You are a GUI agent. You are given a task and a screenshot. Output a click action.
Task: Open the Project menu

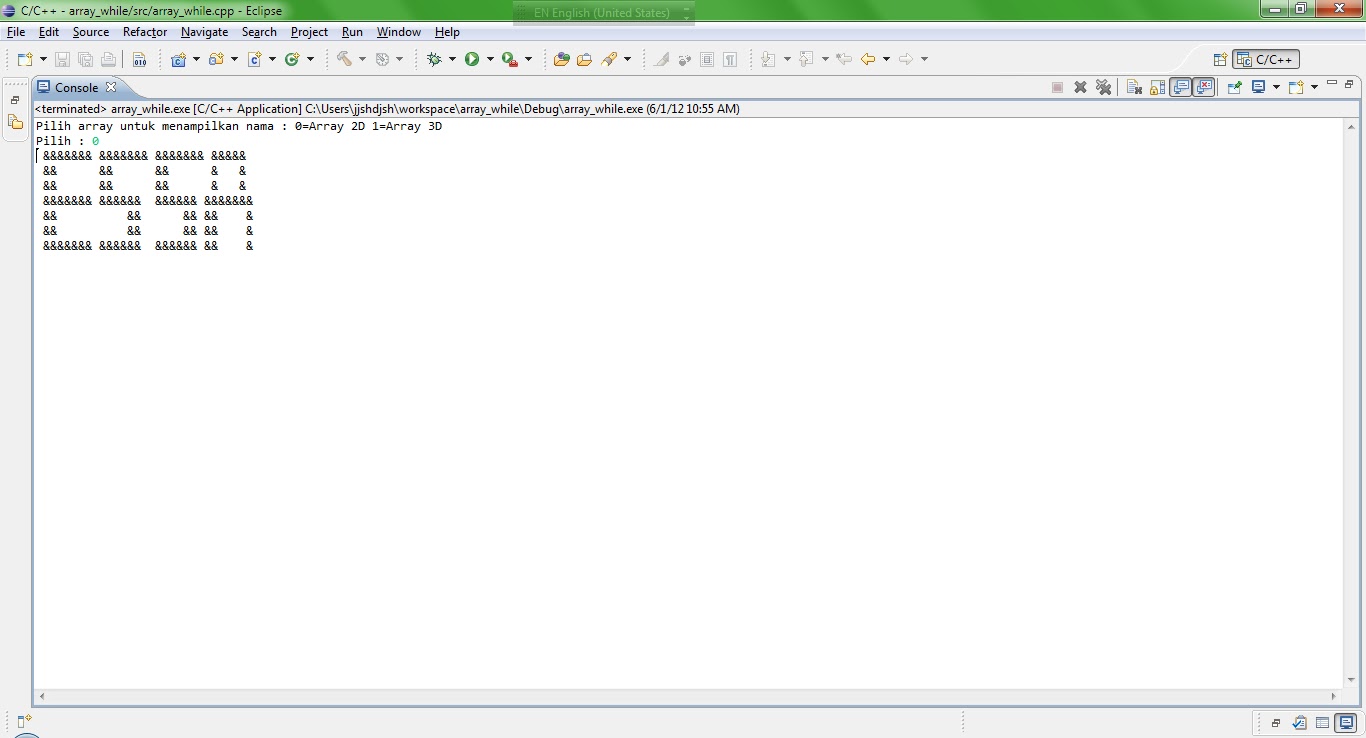309,32
